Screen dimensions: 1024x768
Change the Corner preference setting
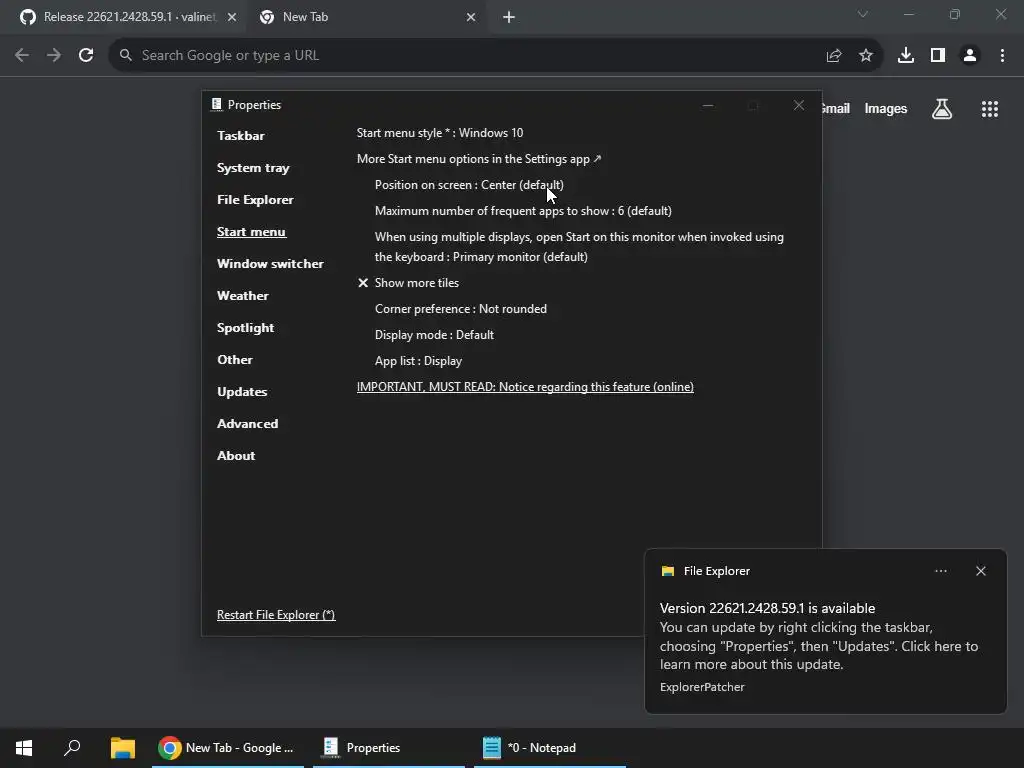(x=460, y=309)
